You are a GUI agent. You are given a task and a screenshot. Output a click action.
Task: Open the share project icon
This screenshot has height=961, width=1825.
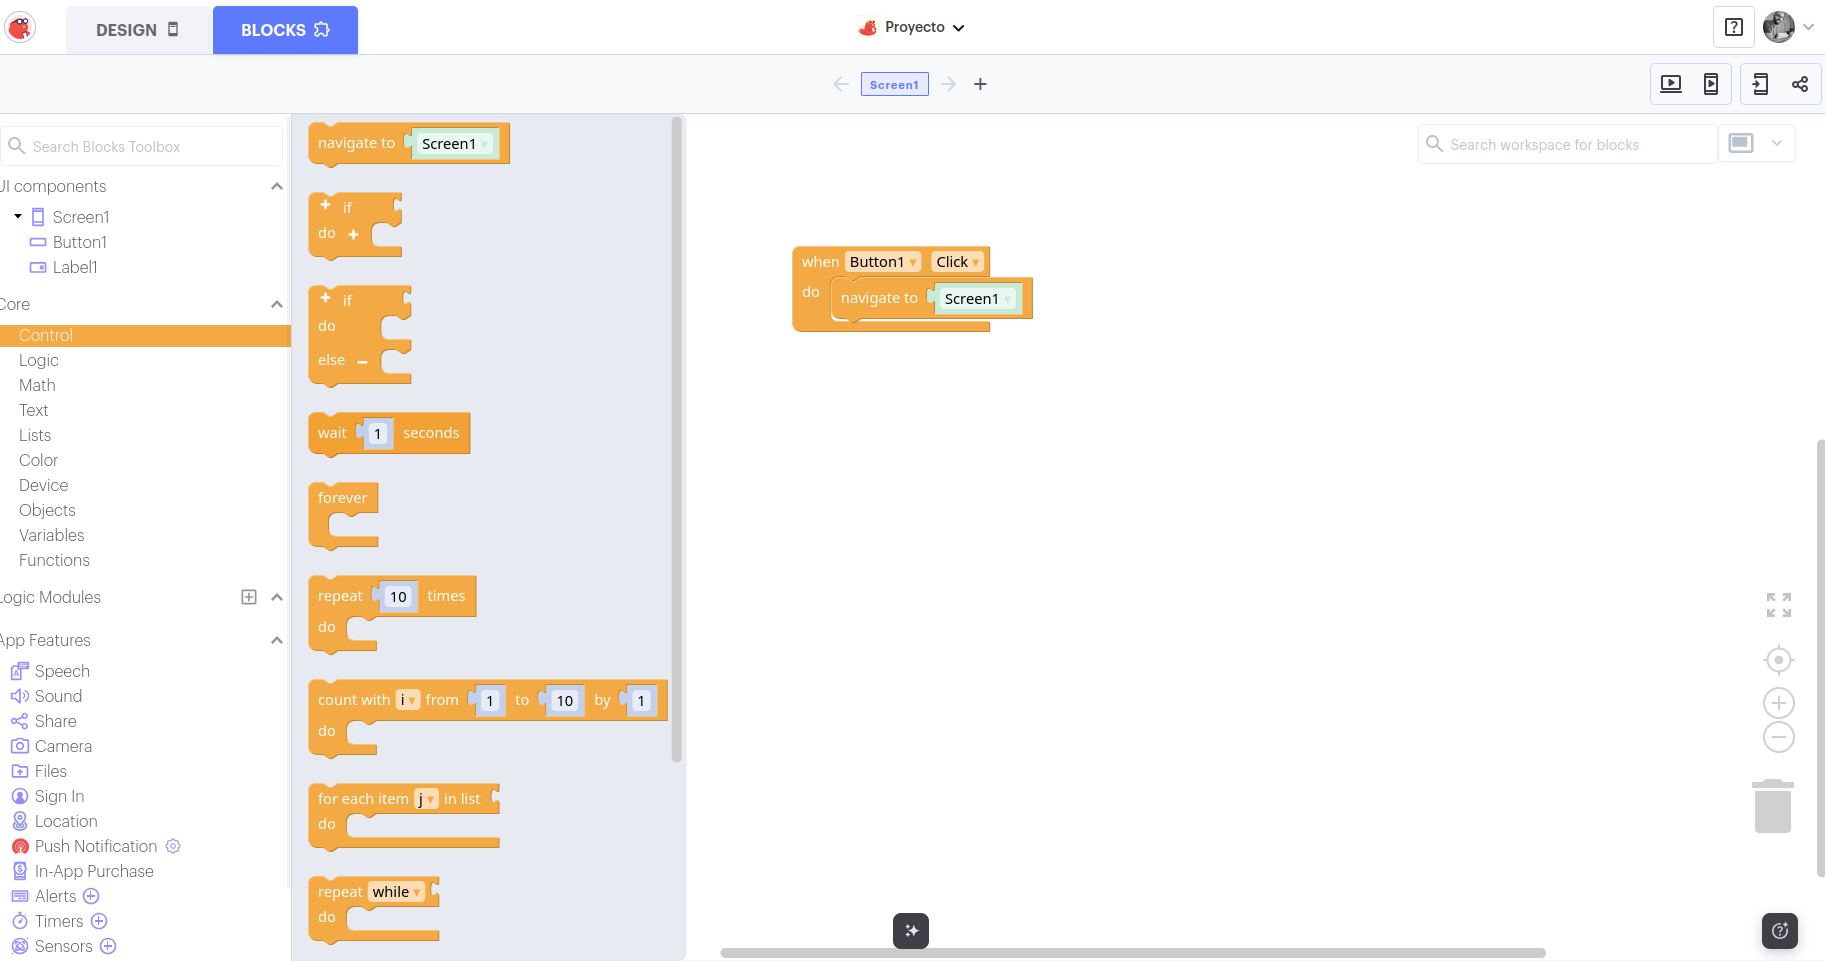point(1800,84)
